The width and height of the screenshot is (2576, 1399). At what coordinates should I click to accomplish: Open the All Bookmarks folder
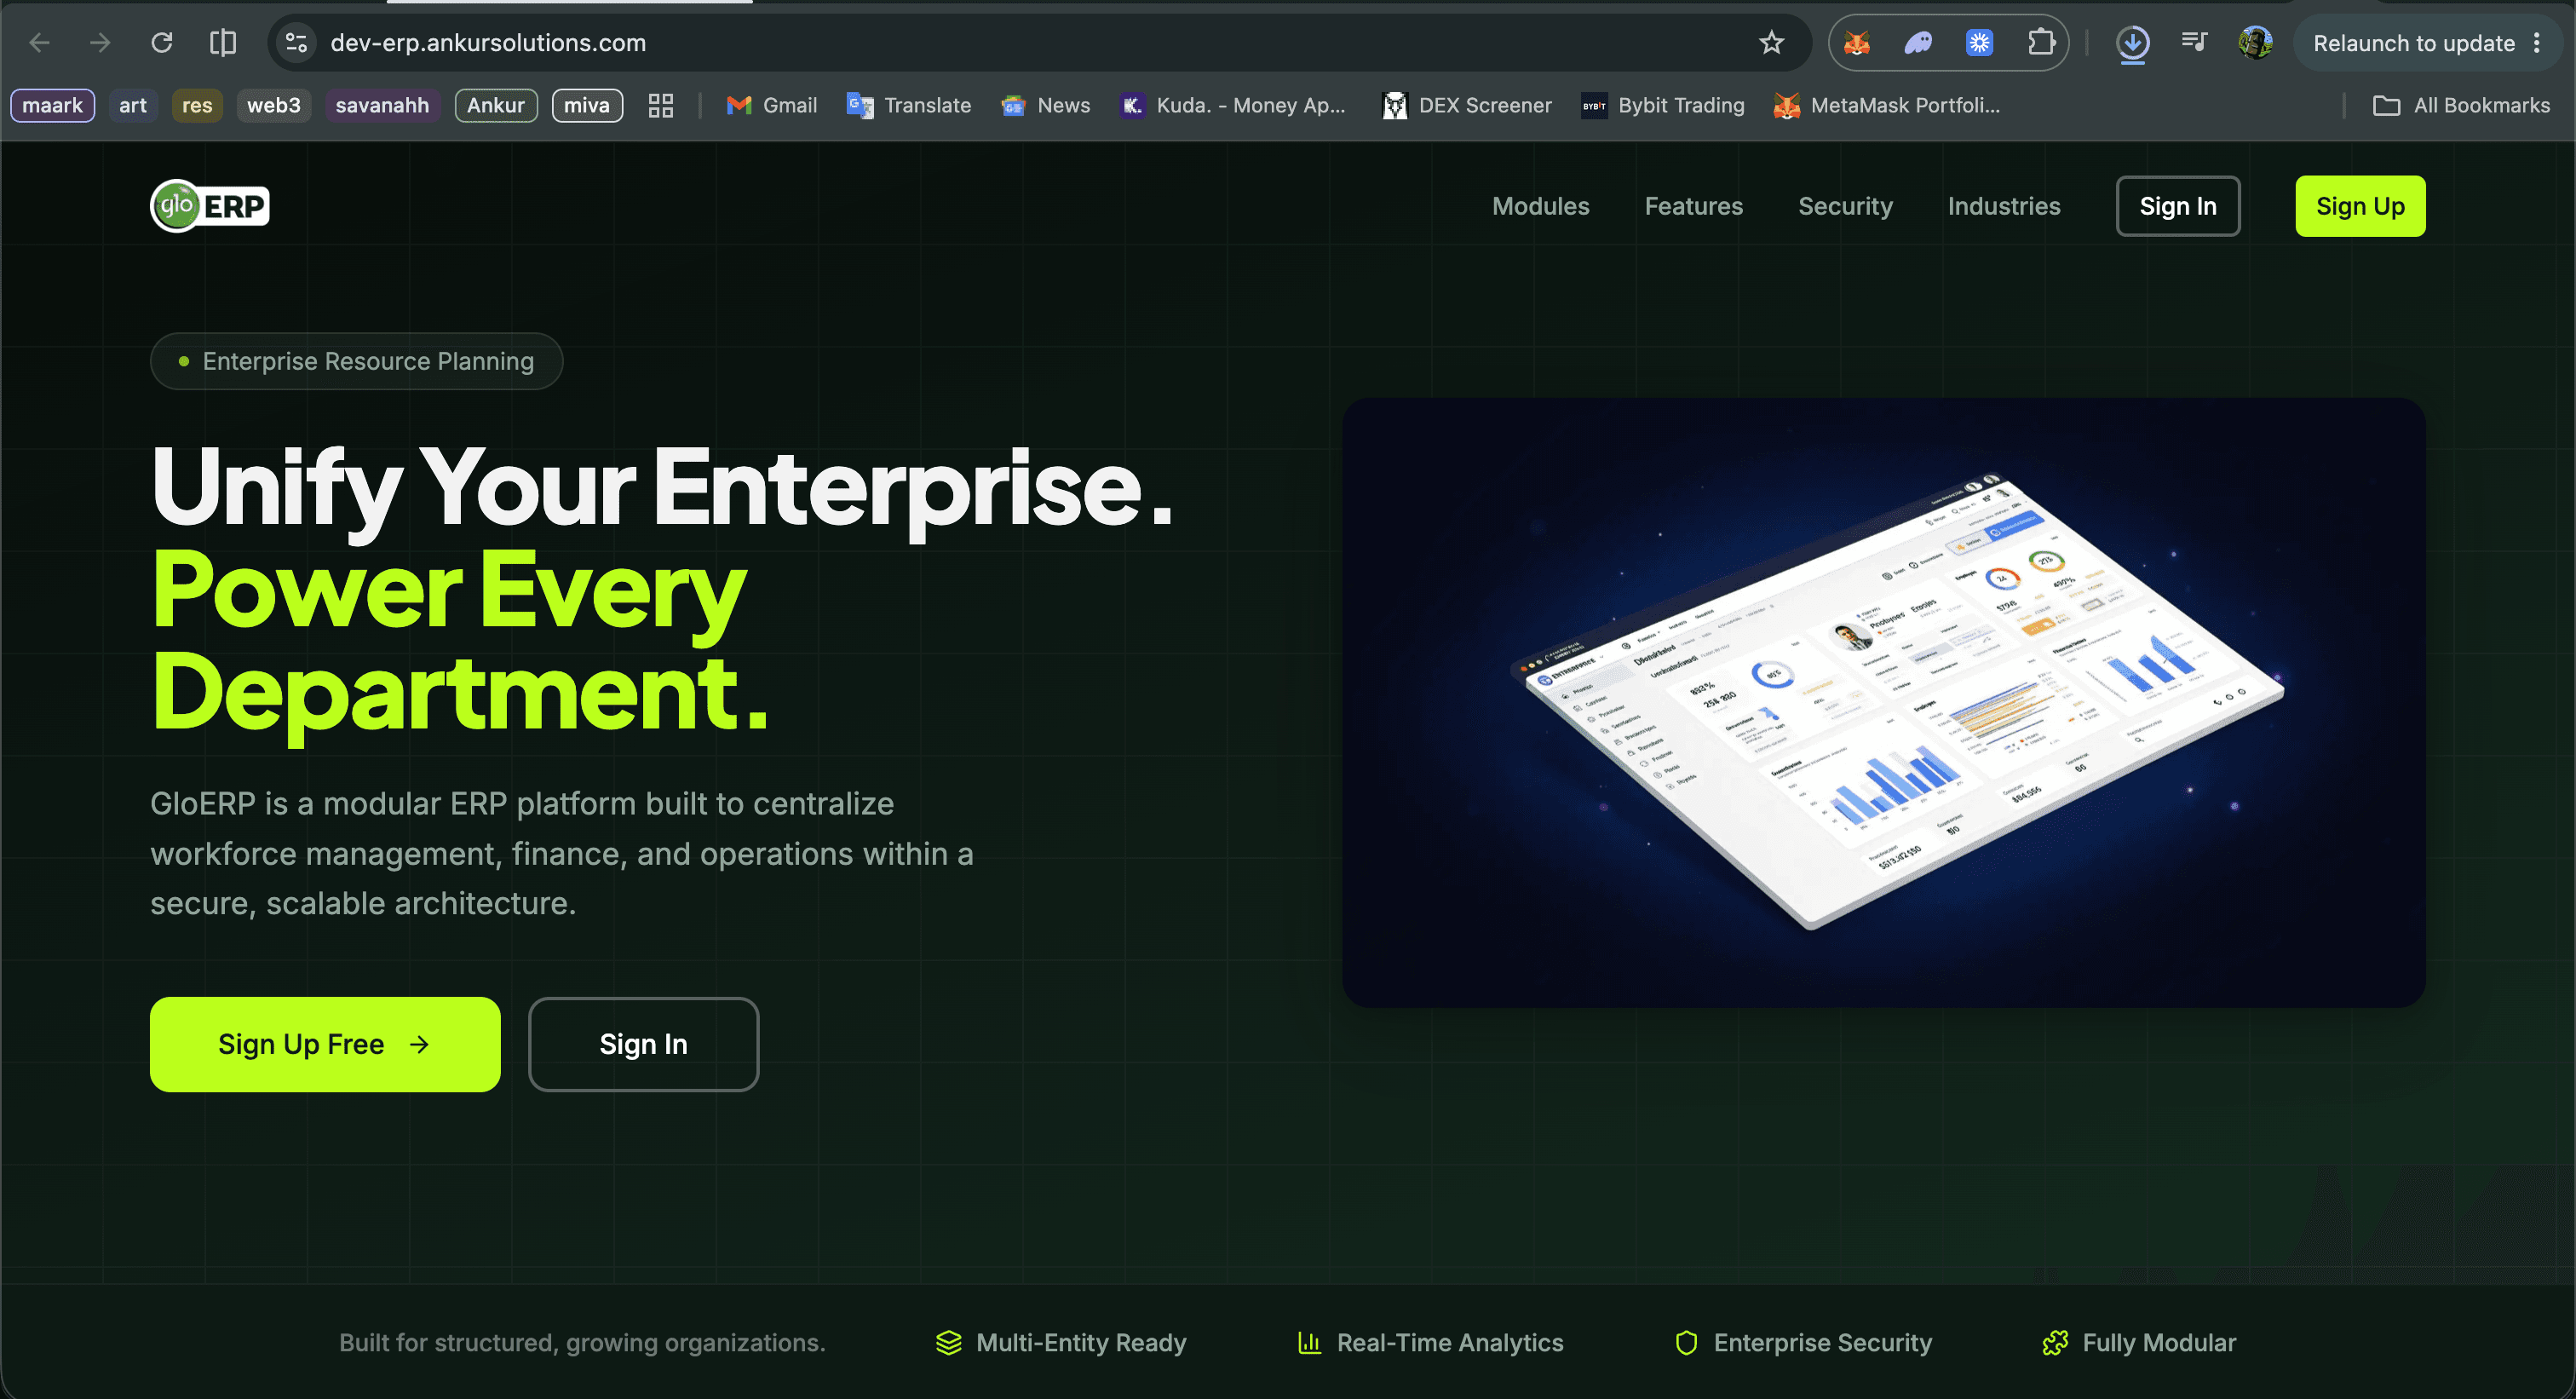click(2462, 105)
